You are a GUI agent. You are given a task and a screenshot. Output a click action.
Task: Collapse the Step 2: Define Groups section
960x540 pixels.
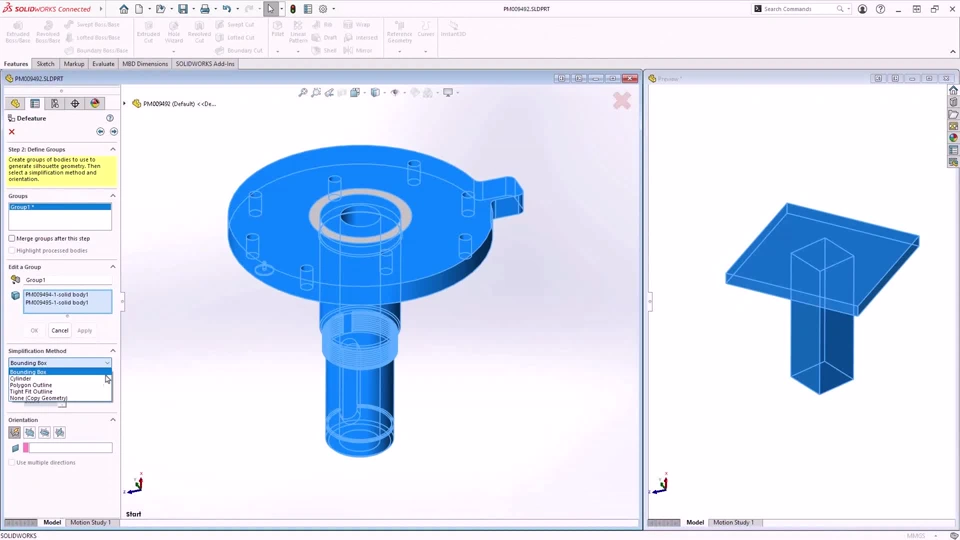(x=113, y=149)
